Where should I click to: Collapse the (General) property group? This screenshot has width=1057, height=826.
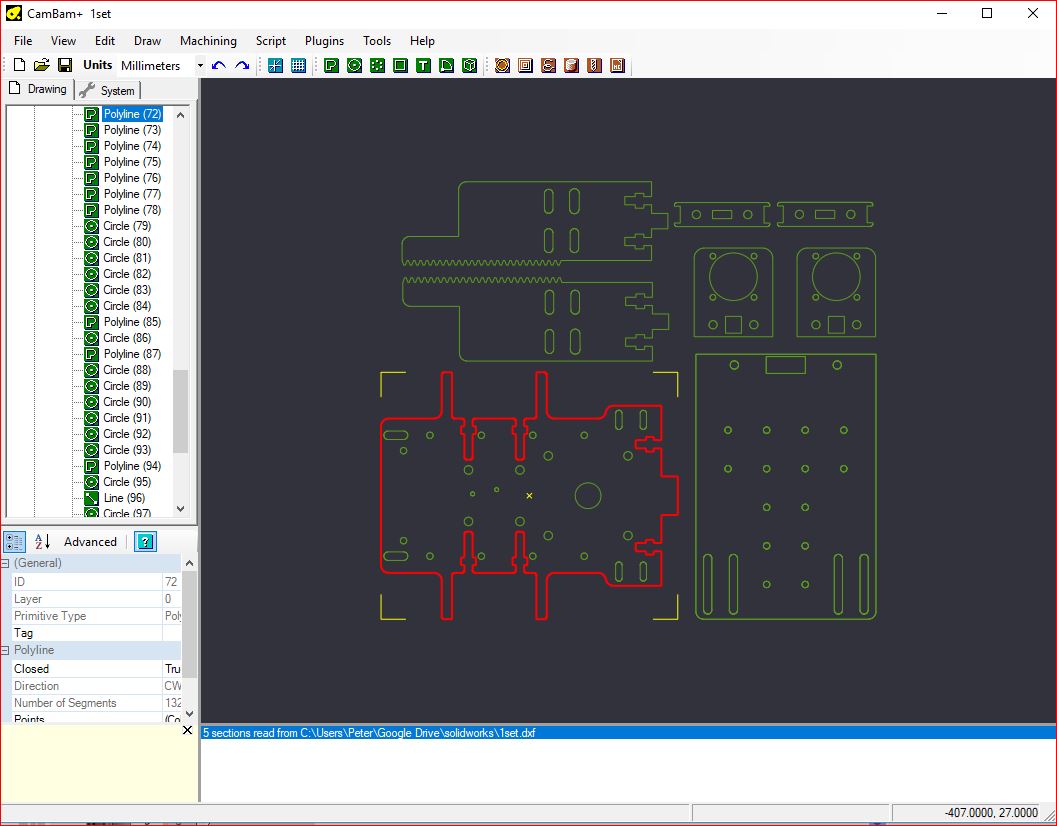7,563
